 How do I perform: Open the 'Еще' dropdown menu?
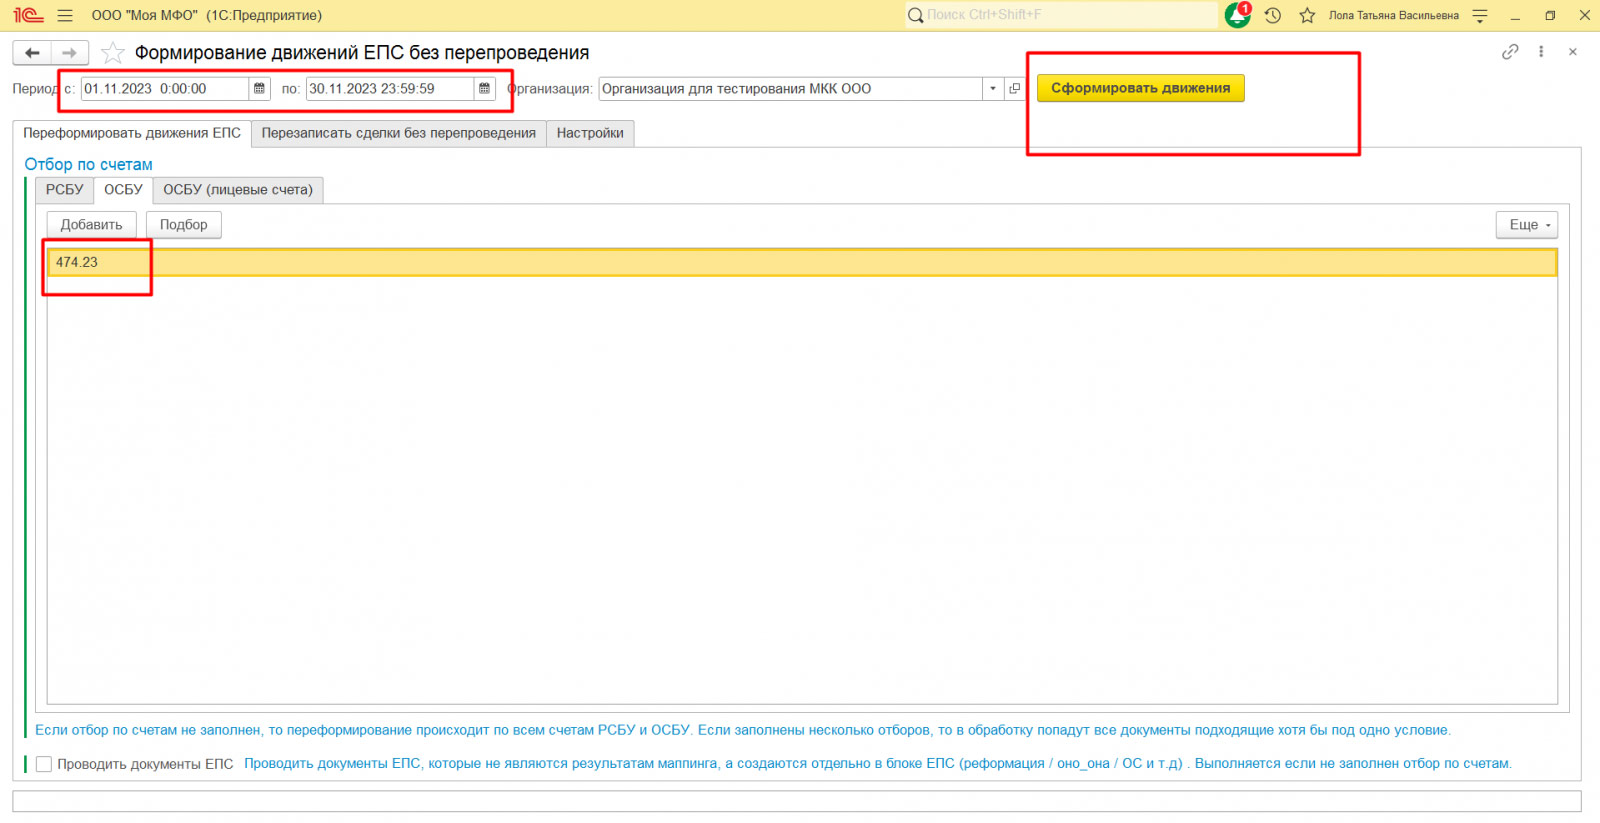point(1527,225)
